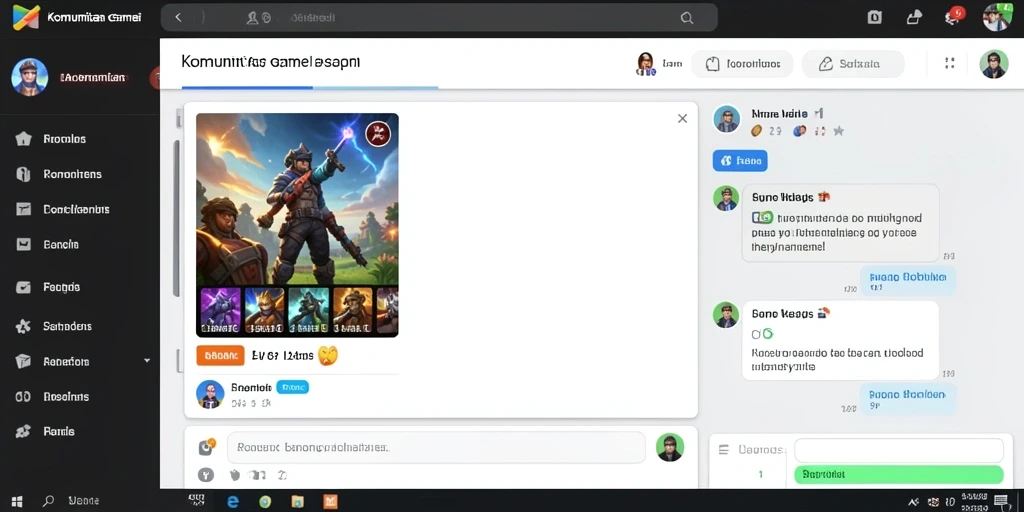Click the coin icon under Nrre Irirle
The width and height of the screenshot is (1024, 512).
756,131
